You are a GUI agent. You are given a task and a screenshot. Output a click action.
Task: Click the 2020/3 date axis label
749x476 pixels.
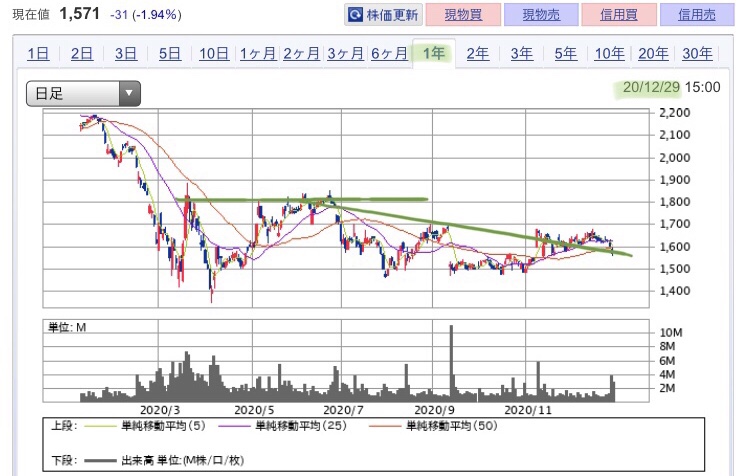pyautogui.click(x=160, y=410)
